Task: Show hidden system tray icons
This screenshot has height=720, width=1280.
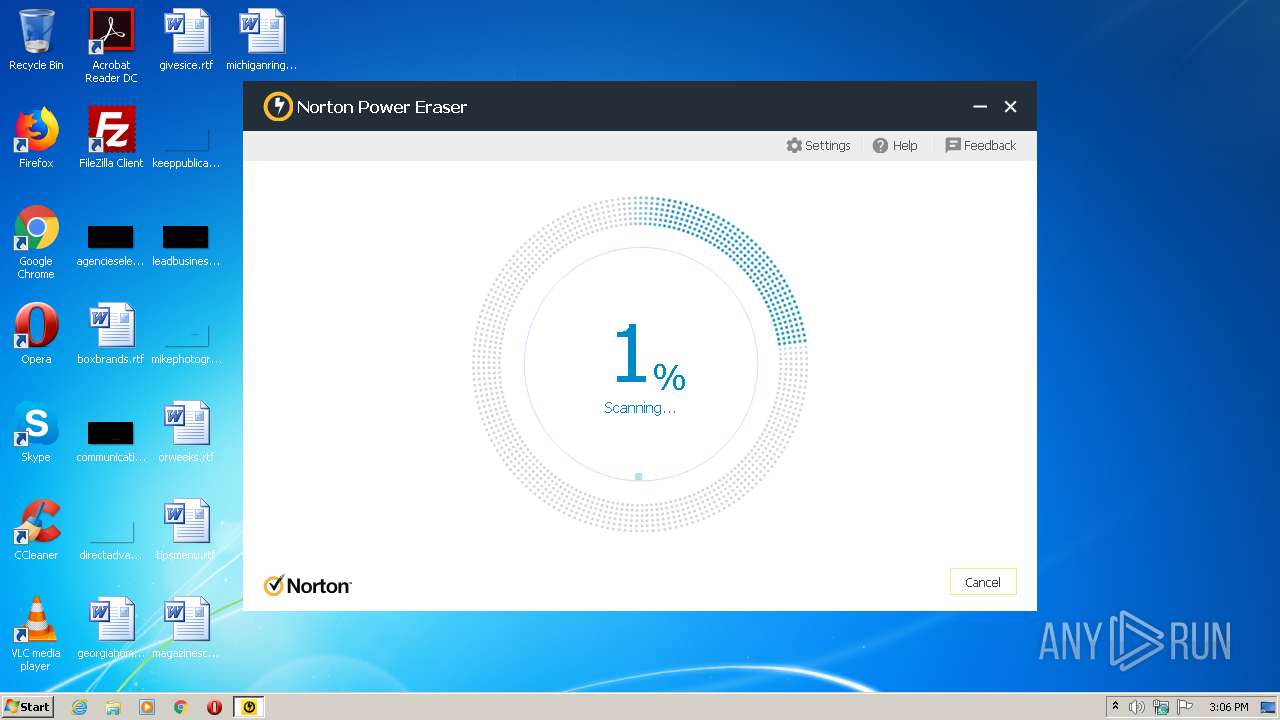Action: click(x=1115, y=707)
